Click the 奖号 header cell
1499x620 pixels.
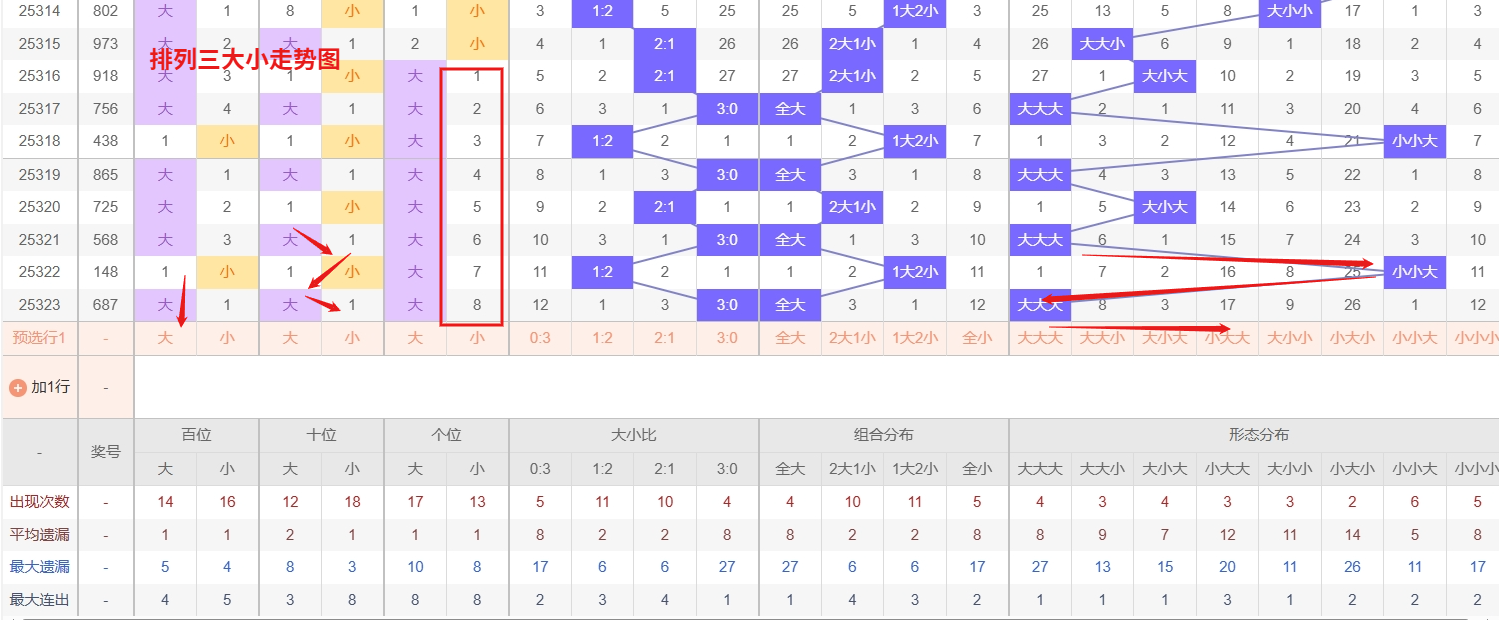tap(105, 452)
